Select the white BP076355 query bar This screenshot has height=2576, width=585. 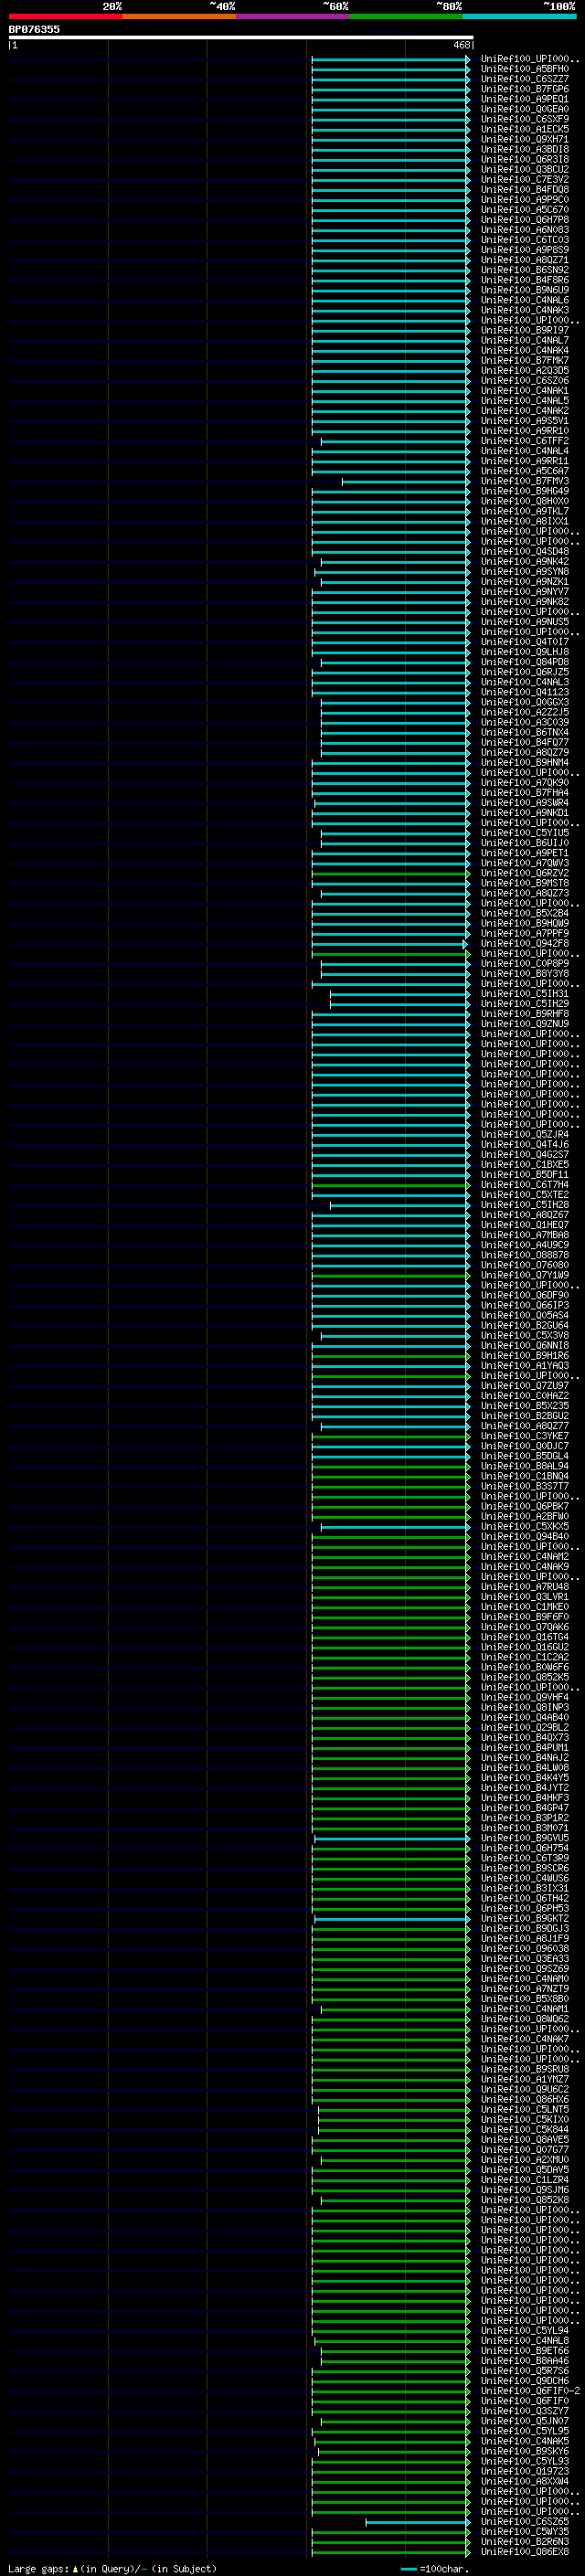pos(241,37)
